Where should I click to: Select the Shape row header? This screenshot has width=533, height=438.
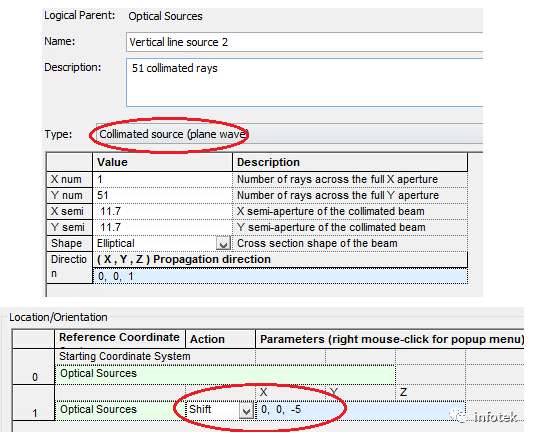pyautogui.click(x=69, y=243)
